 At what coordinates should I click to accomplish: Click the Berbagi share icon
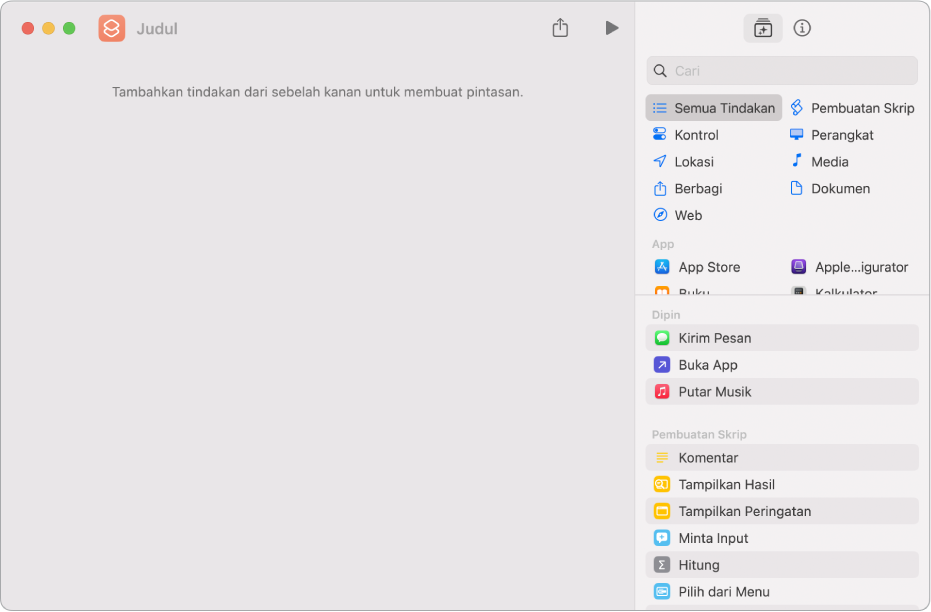[660, 188]
